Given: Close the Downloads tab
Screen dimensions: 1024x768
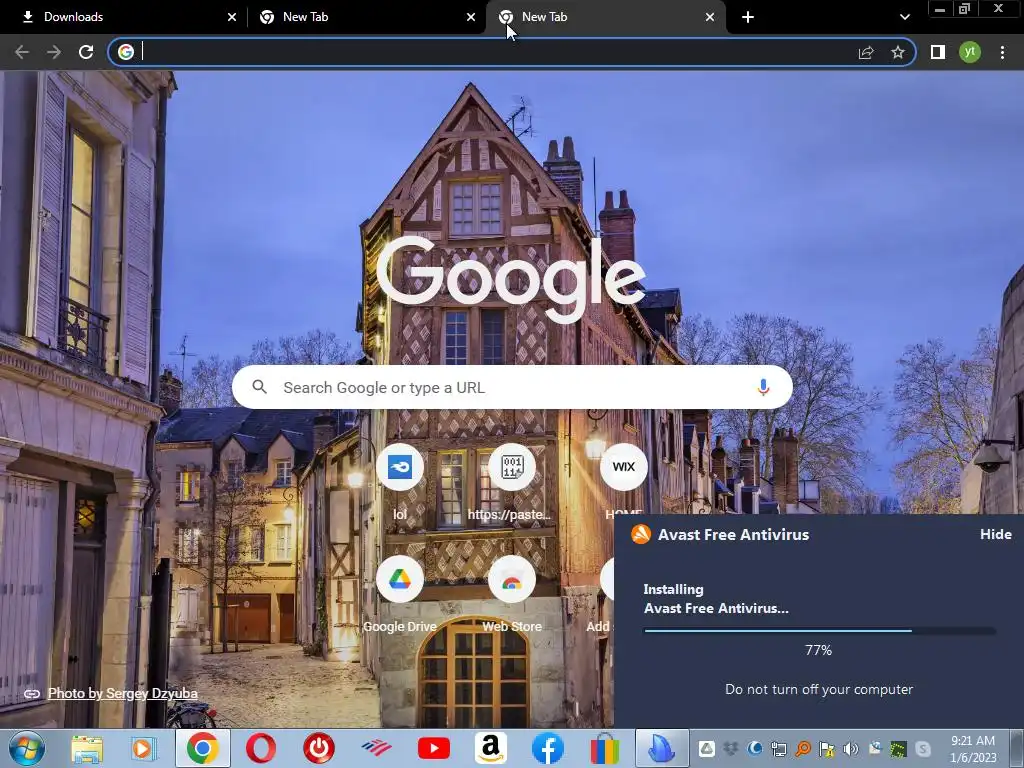Looking at the screenshot, I should (x=231, y=17).
